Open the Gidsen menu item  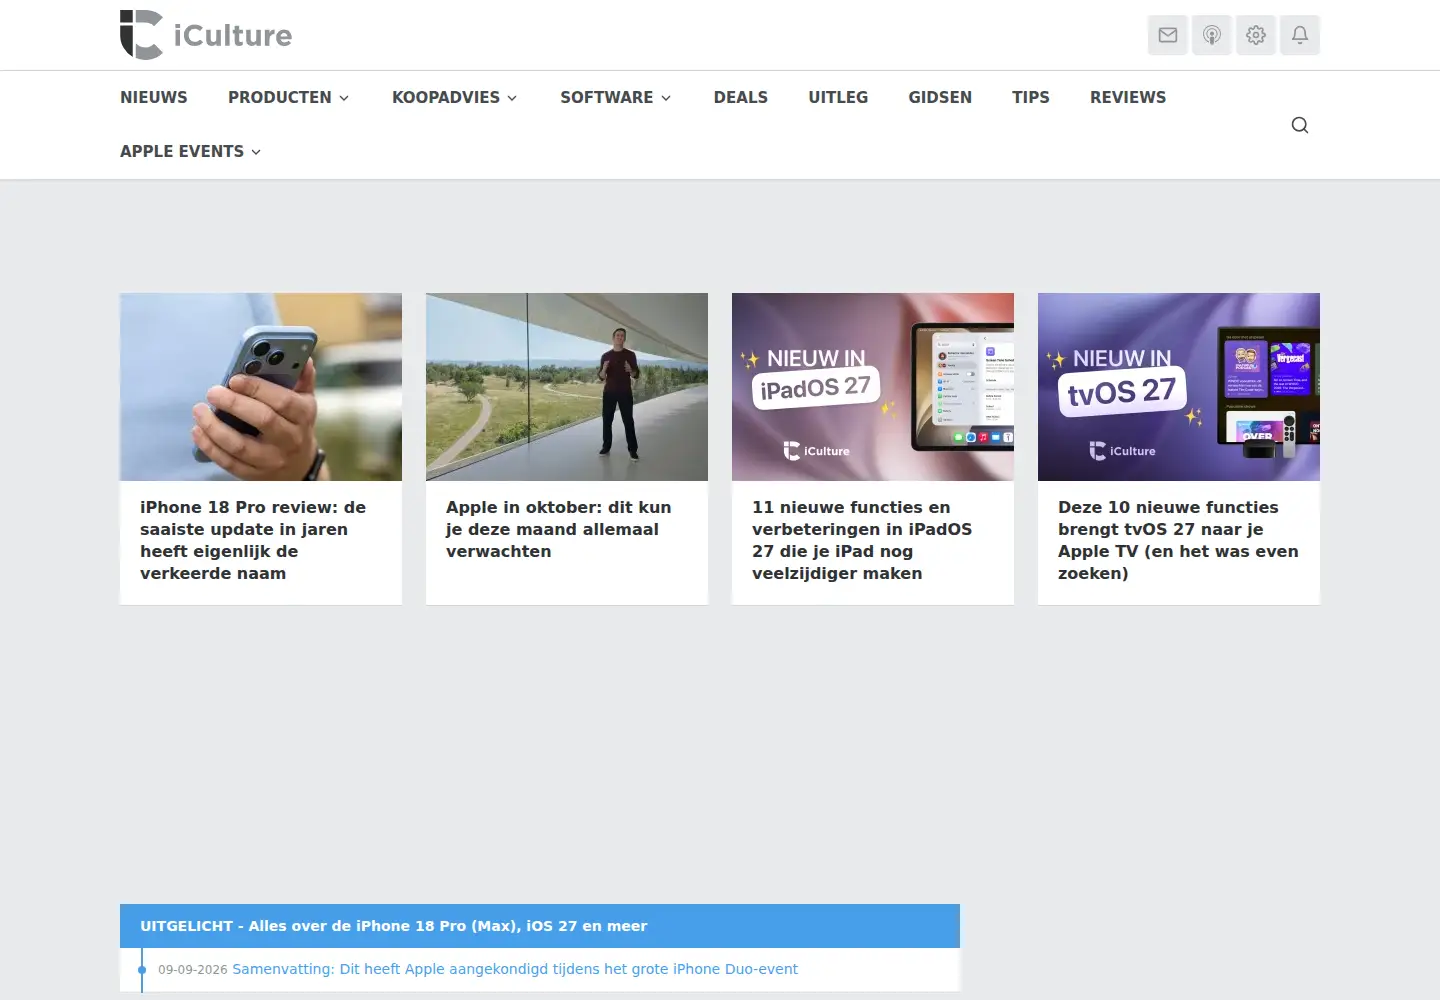pos(940,97)
